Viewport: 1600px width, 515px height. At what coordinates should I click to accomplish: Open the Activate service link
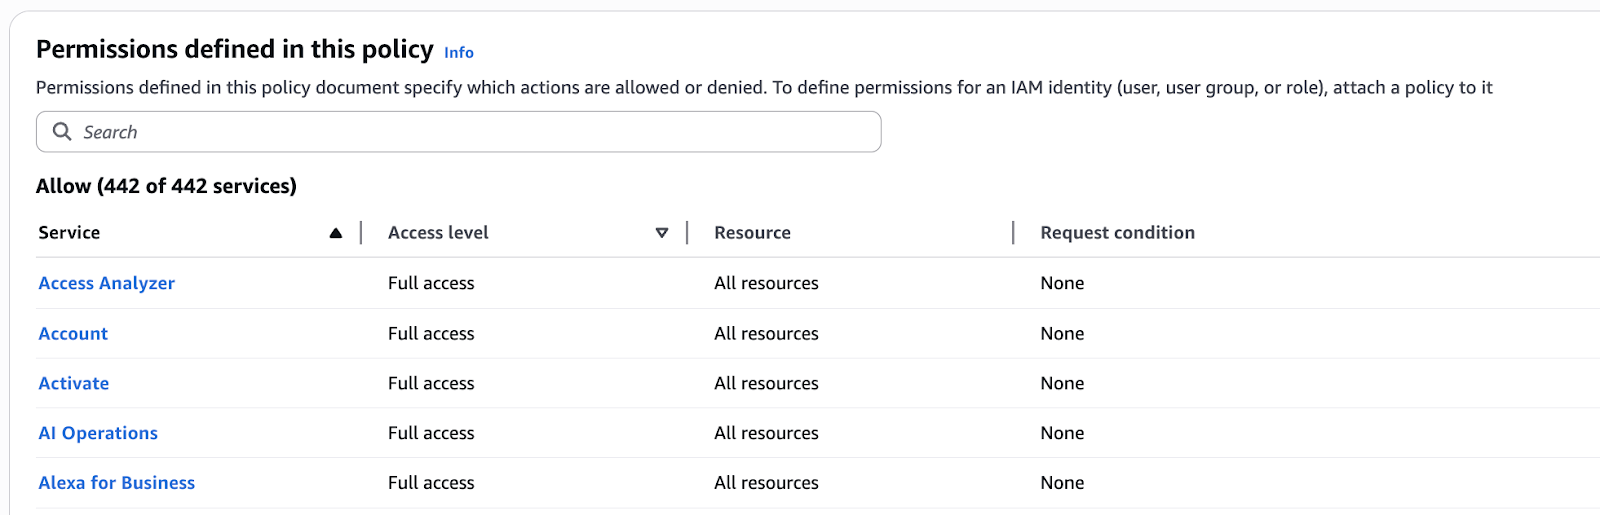[74, 383]
